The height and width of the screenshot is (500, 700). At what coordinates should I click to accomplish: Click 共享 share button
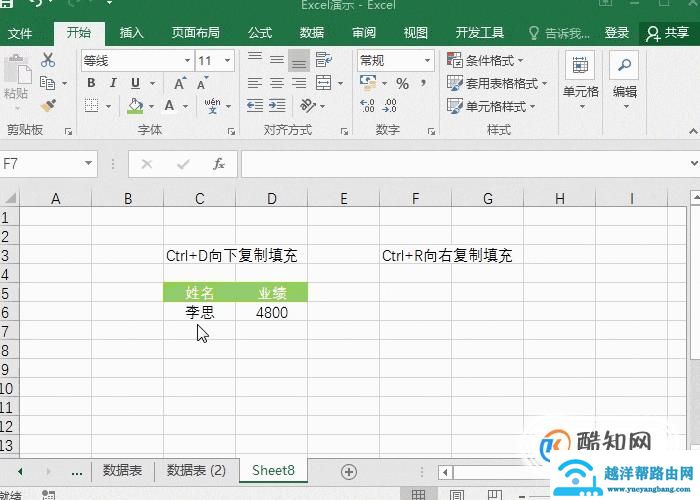coord(668,33)
